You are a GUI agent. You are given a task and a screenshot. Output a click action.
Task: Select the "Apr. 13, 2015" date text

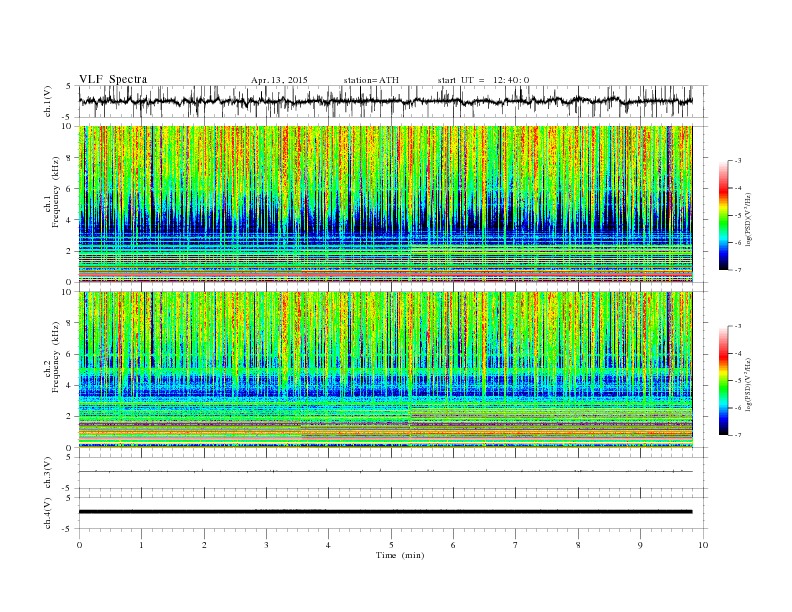pyautogui.click(x=279, y=80)
